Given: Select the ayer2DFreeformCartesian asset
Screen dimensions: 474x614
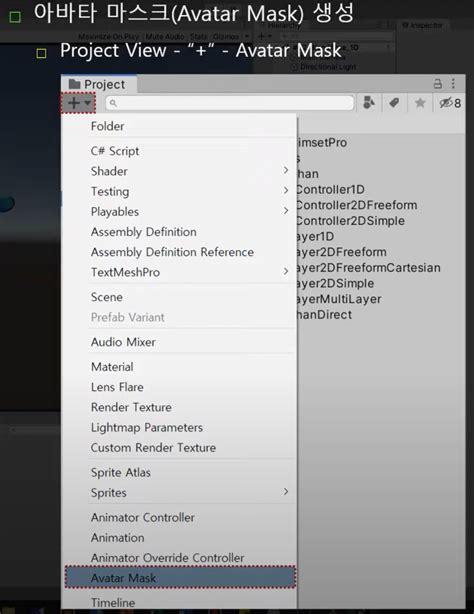Looking at the screenshot, I should (368, 268).
